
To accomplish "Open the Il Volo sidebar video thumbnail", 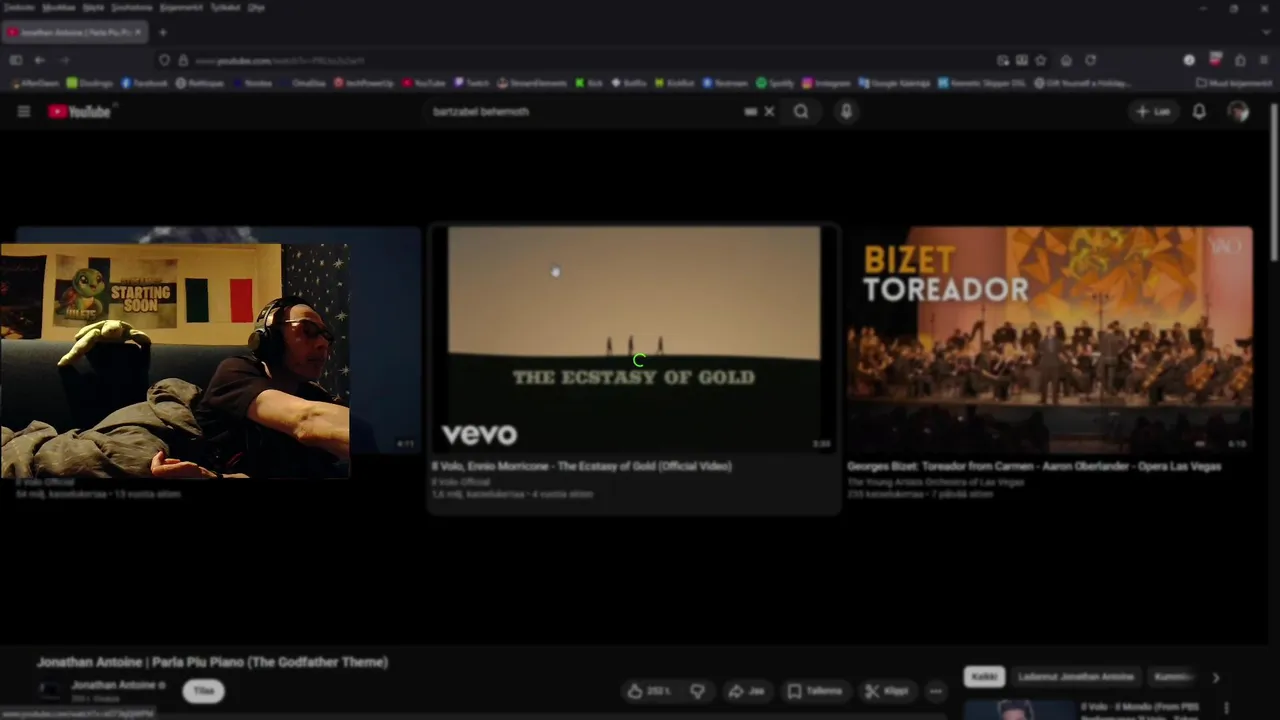I will [x=1018, y=709].
